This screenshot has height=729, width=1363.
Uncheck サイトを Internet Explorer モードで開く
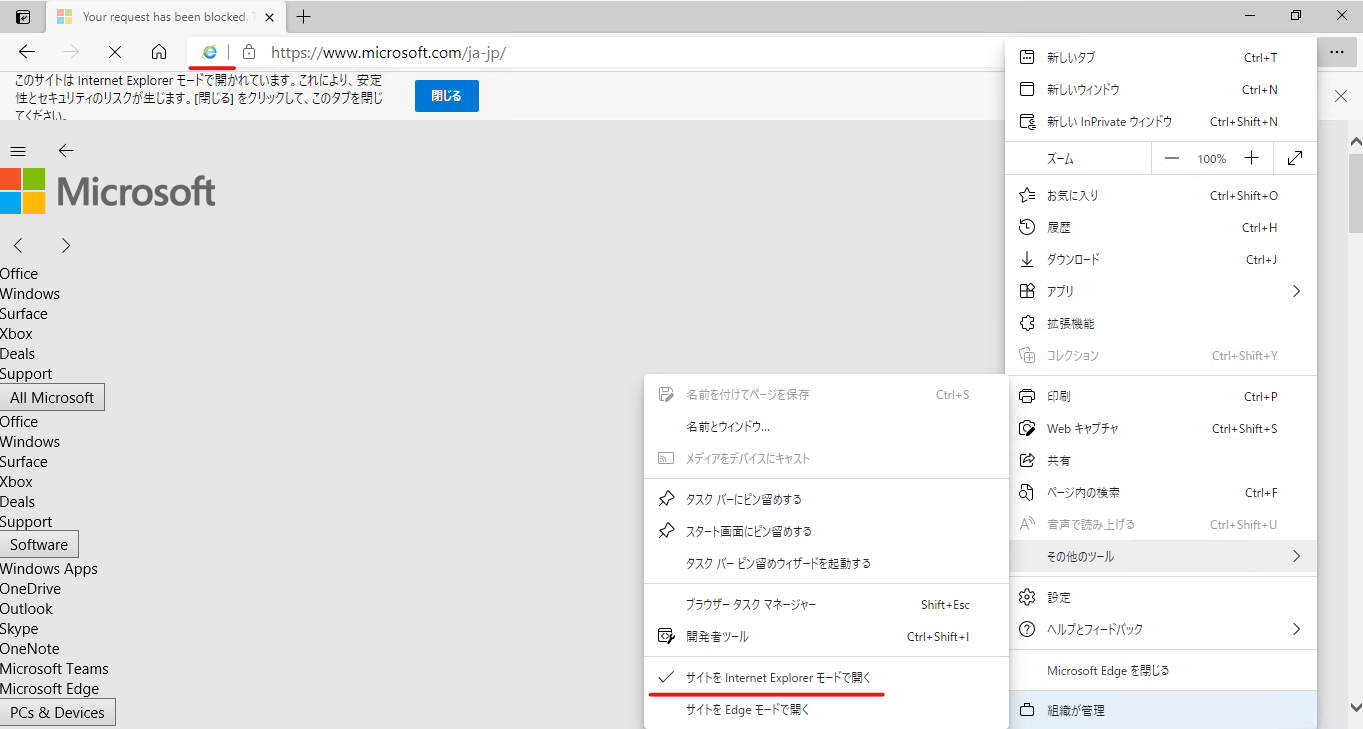pos(777,678)
